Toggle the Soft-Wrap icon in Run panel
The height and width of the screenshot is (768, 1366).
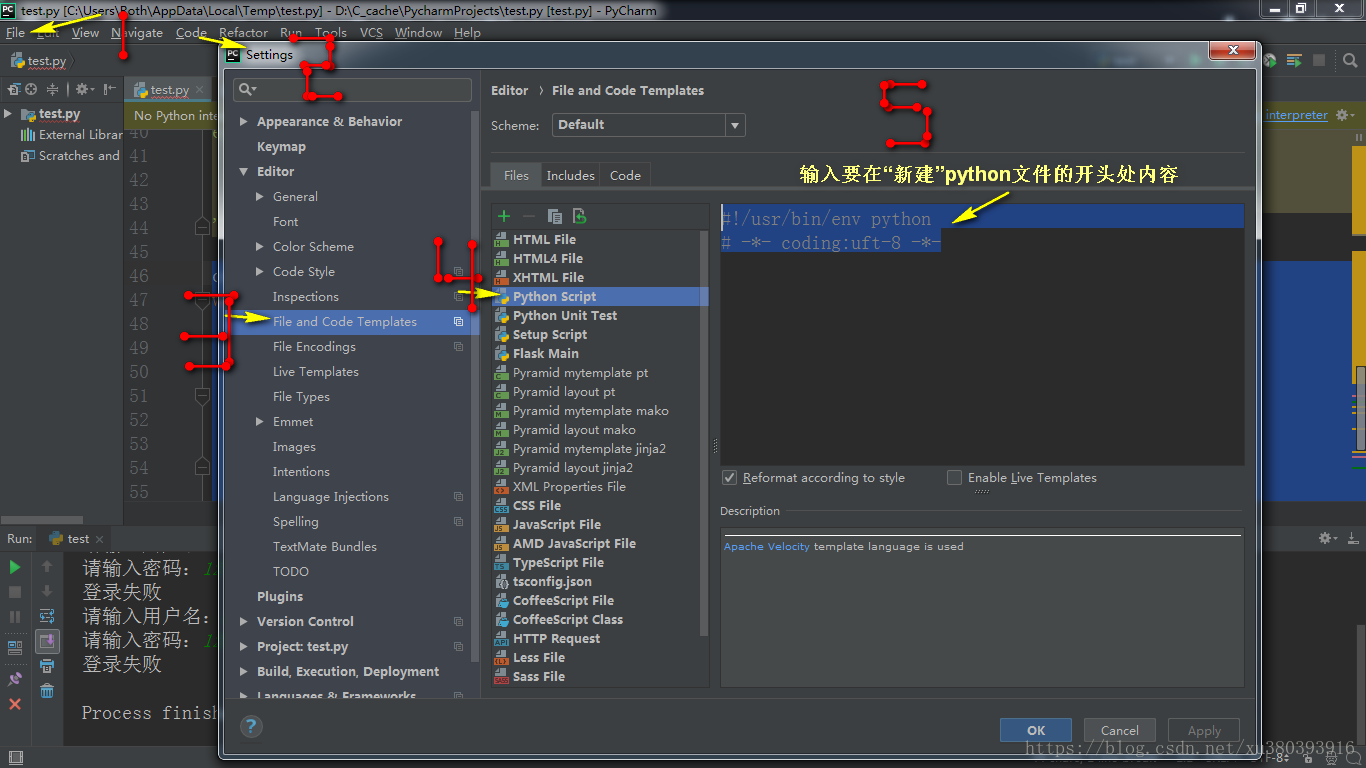click(x=47, y=616)
